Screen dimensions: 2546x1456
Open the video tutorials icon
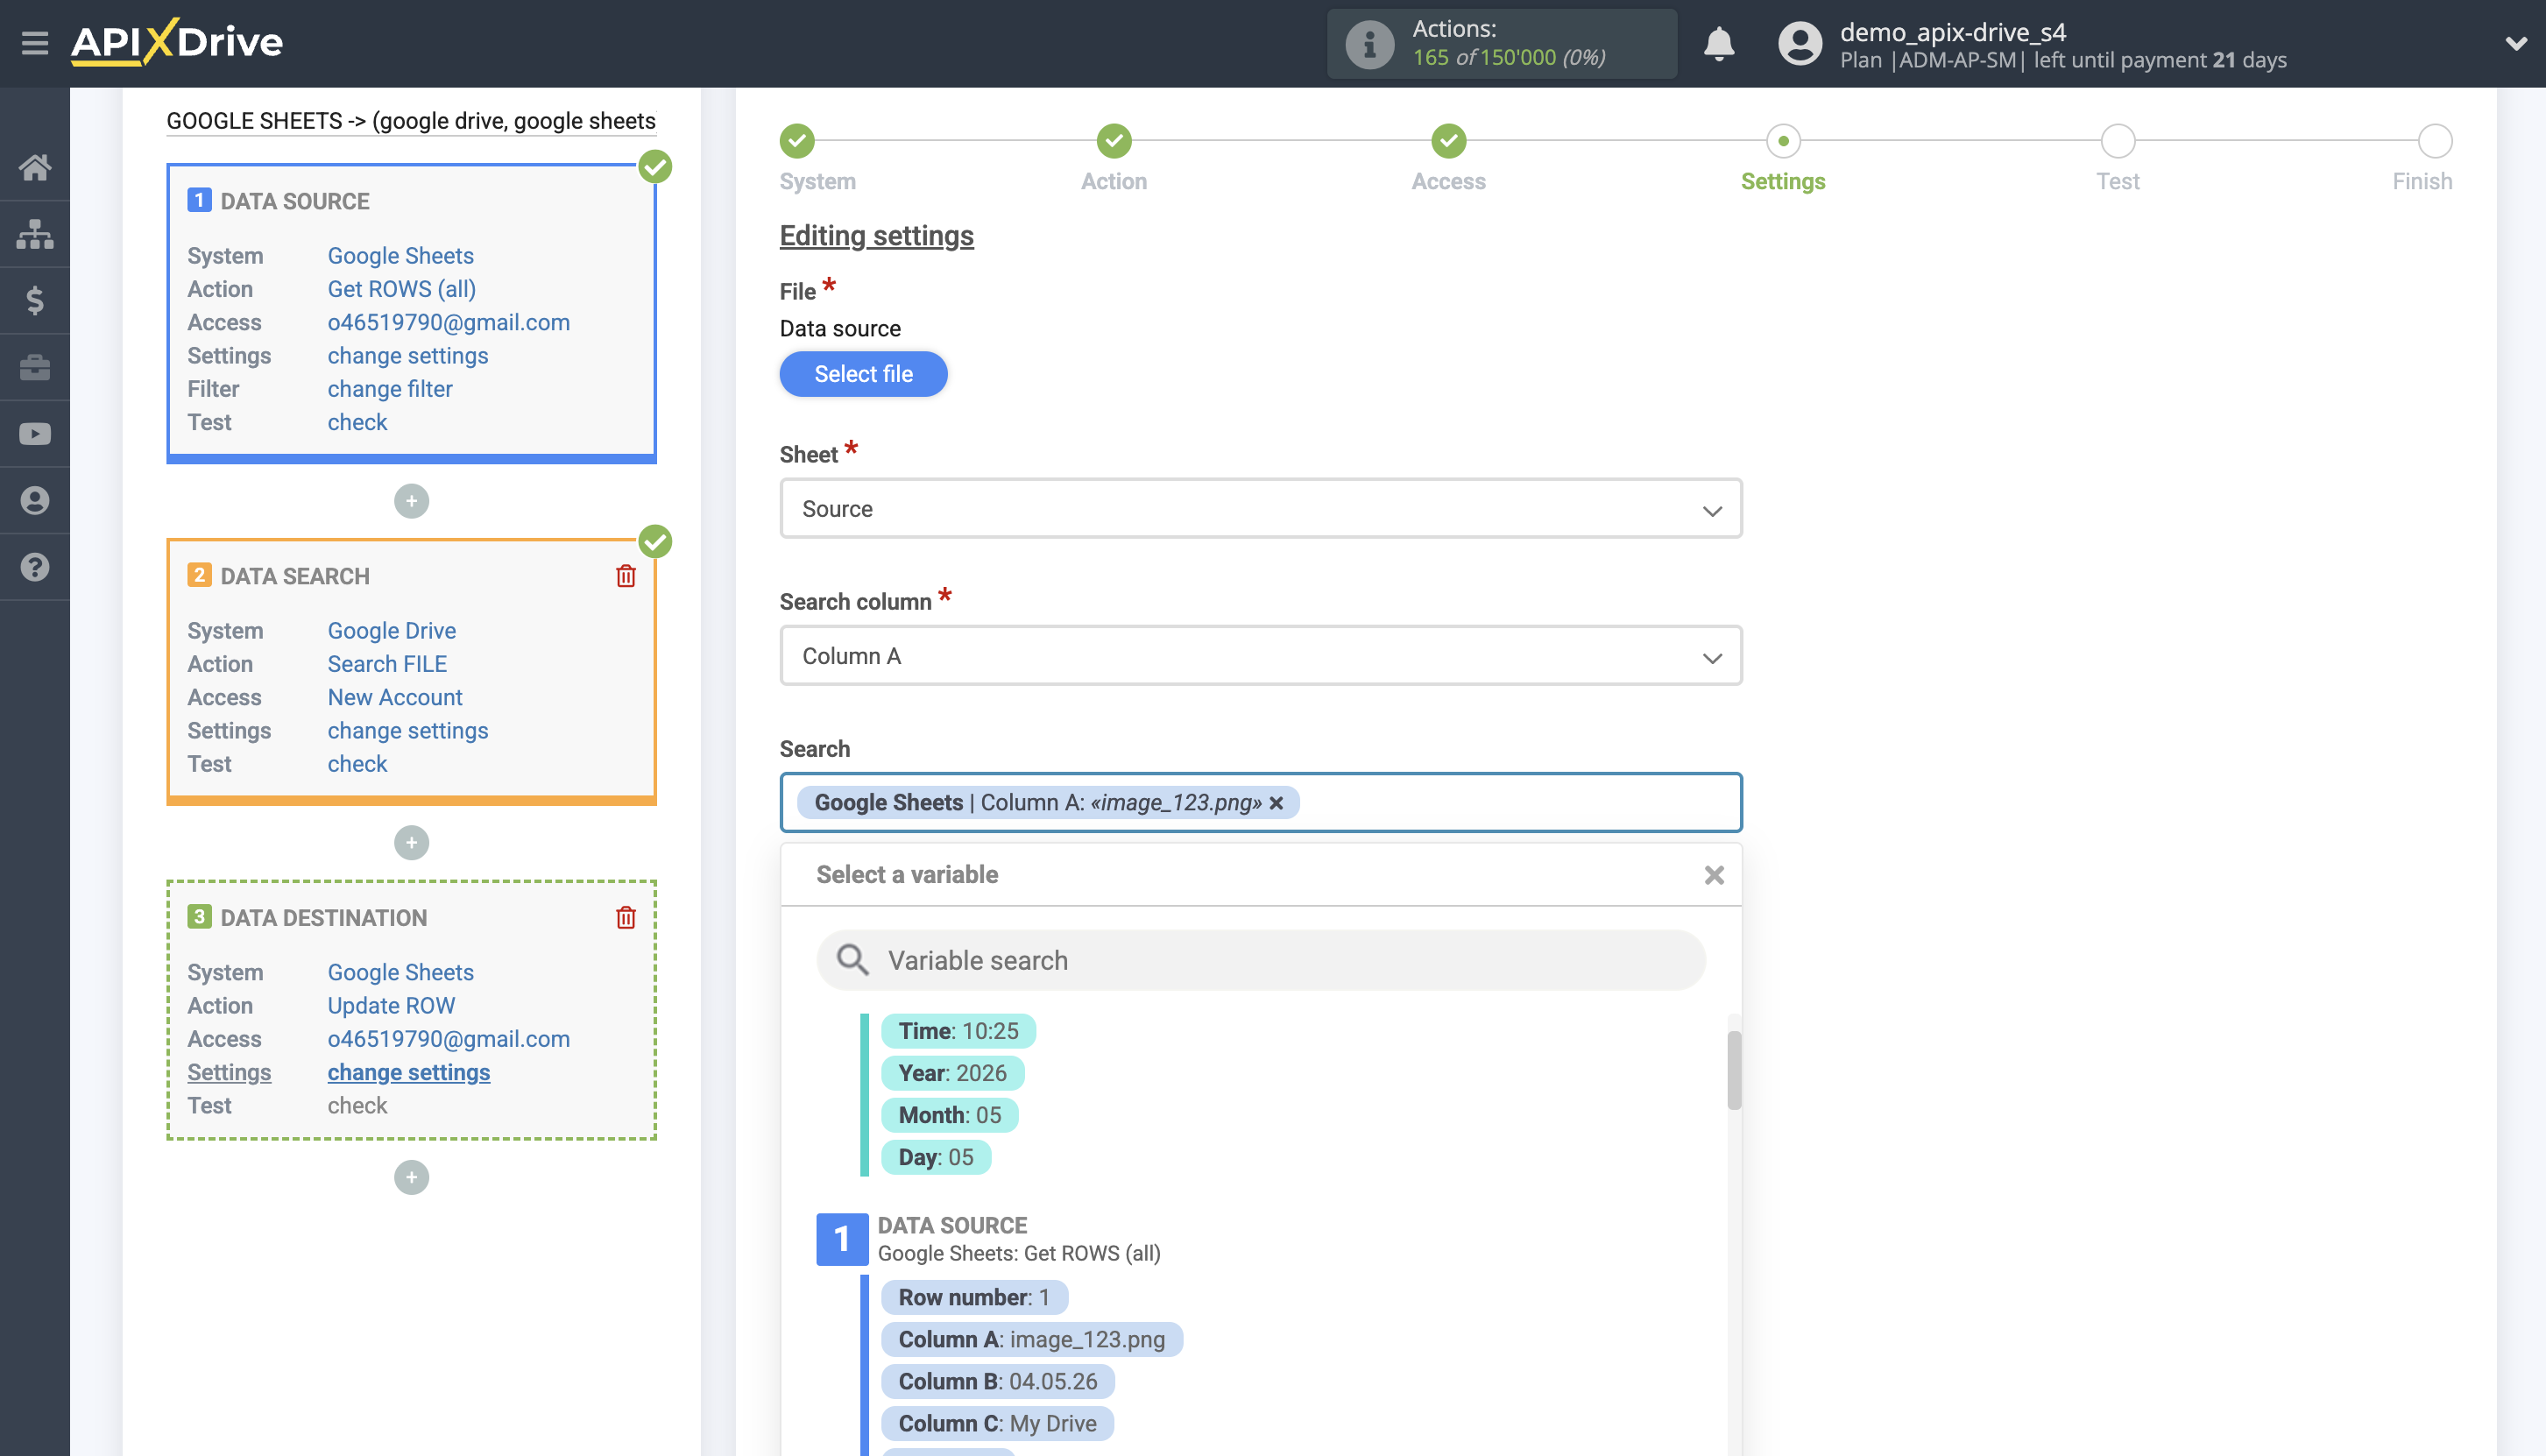pos(35,434)
